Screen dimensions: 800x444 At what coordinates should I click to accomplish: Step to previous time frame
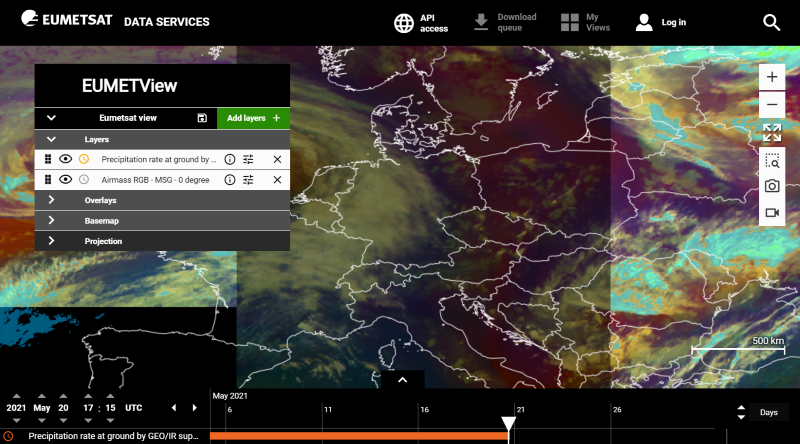coord(174,408)
